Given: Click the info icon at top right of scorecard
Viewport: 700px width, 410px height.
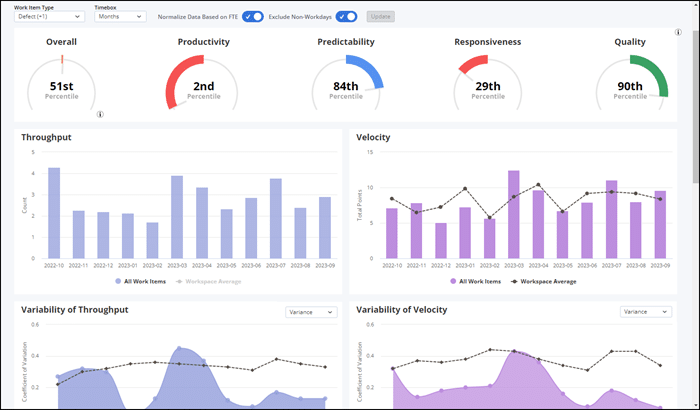Looking at the screenshot, I should [x=678, y=32].
